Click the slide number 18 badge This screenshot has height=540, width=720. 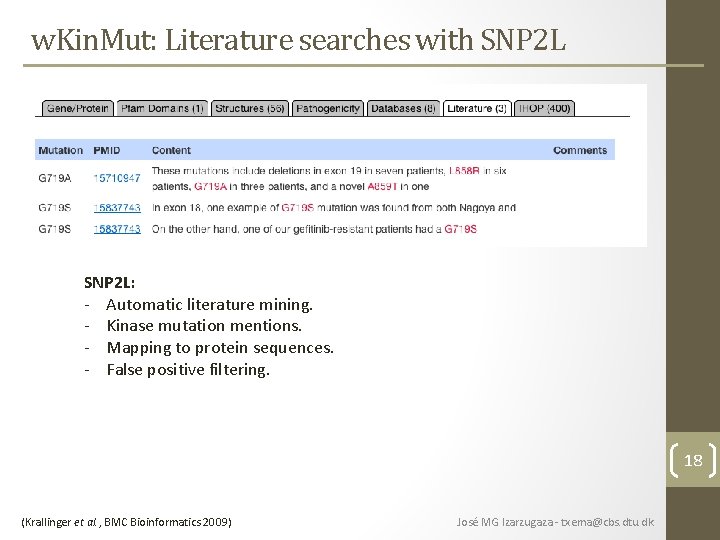[693, 460]
